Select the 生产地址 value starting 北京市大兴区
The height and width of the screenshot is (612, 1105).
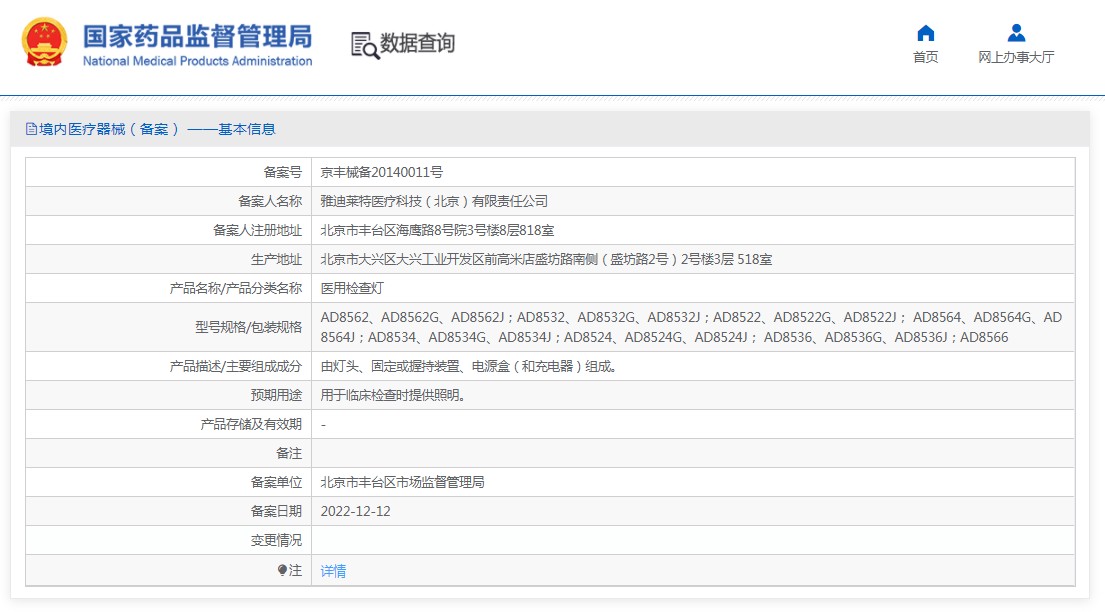click(546, 259)
